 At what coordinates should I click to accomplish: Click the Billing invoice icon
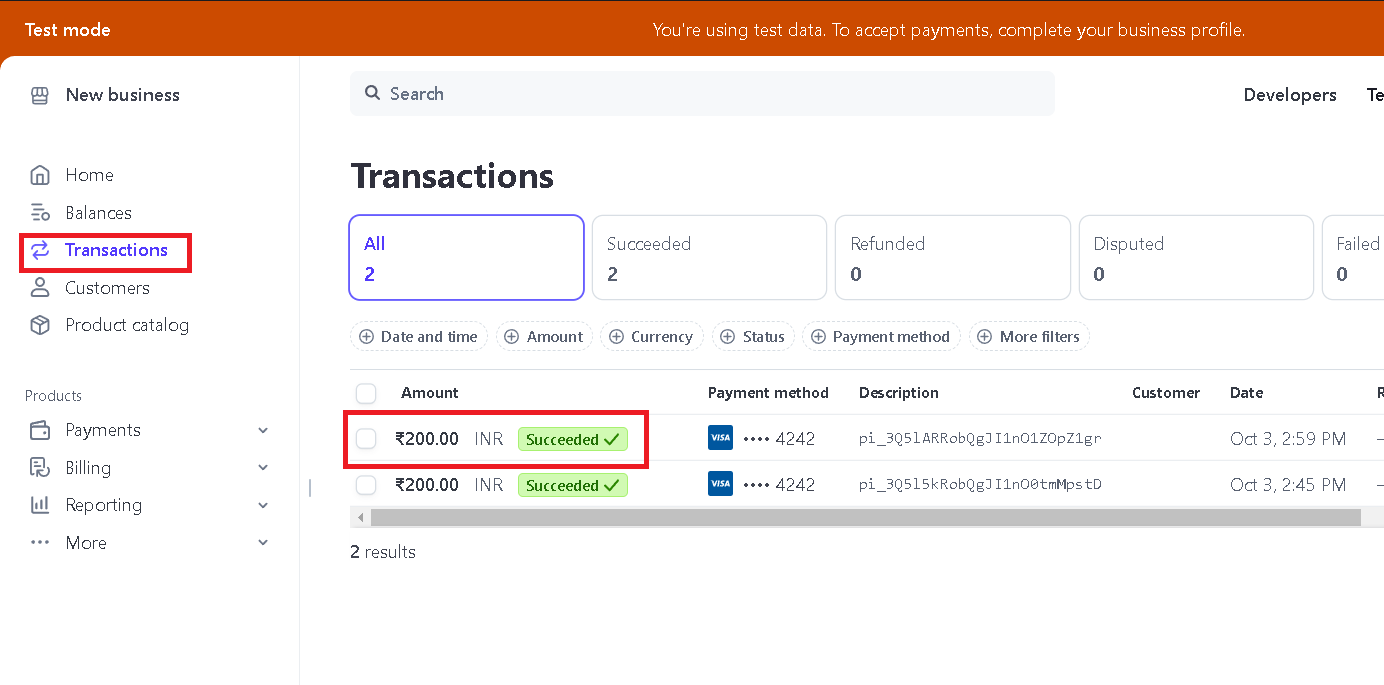(40, 467)
